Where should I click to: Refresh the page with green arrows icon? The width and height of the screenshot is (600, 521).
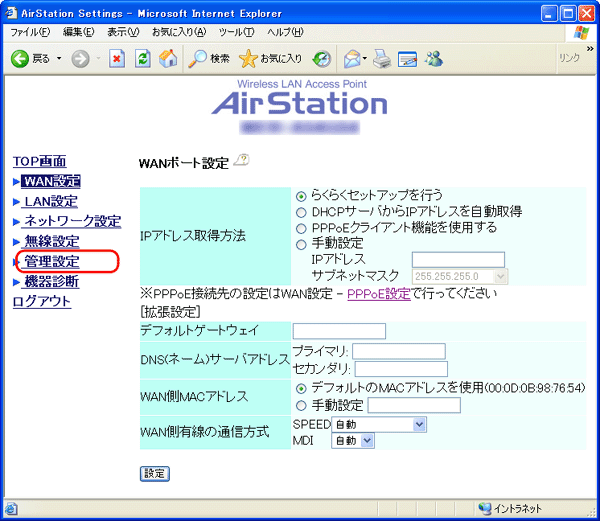pos(143,59)
